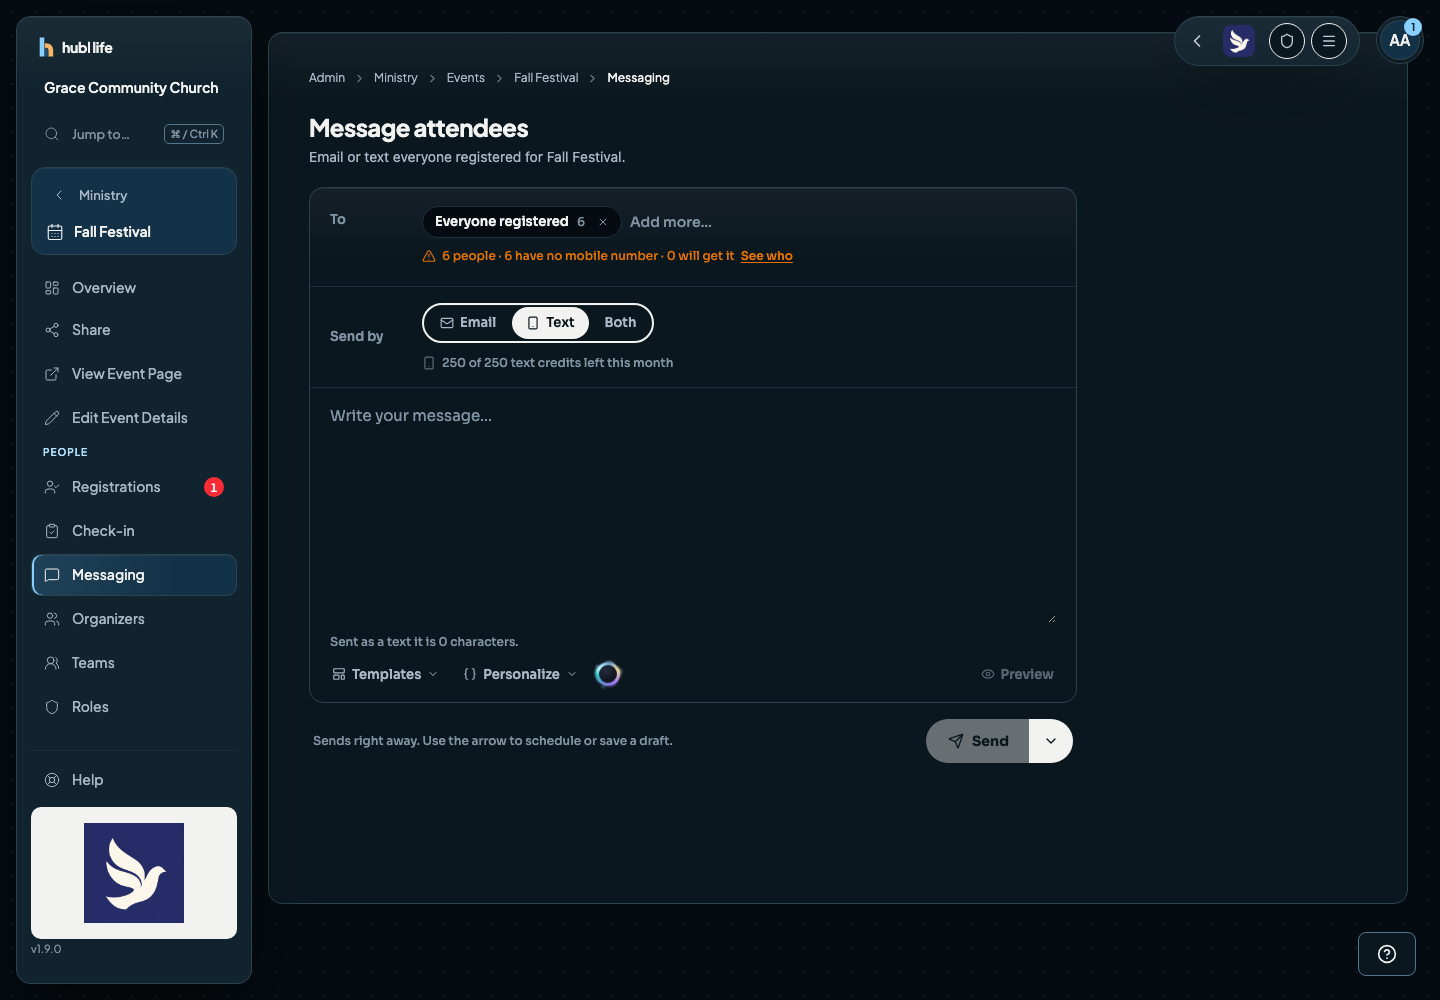Open Organizers in the sidebar
This screenshot has width=1440, height=1000.
coord(134,619)
